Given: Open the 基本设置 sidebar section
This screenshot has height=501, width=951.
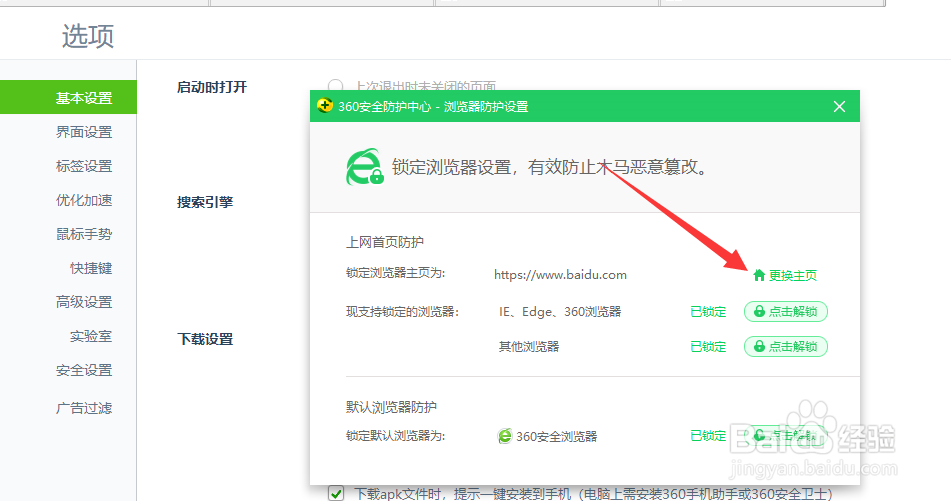Looking at the screenshot, I should click(x=68, y=97).
